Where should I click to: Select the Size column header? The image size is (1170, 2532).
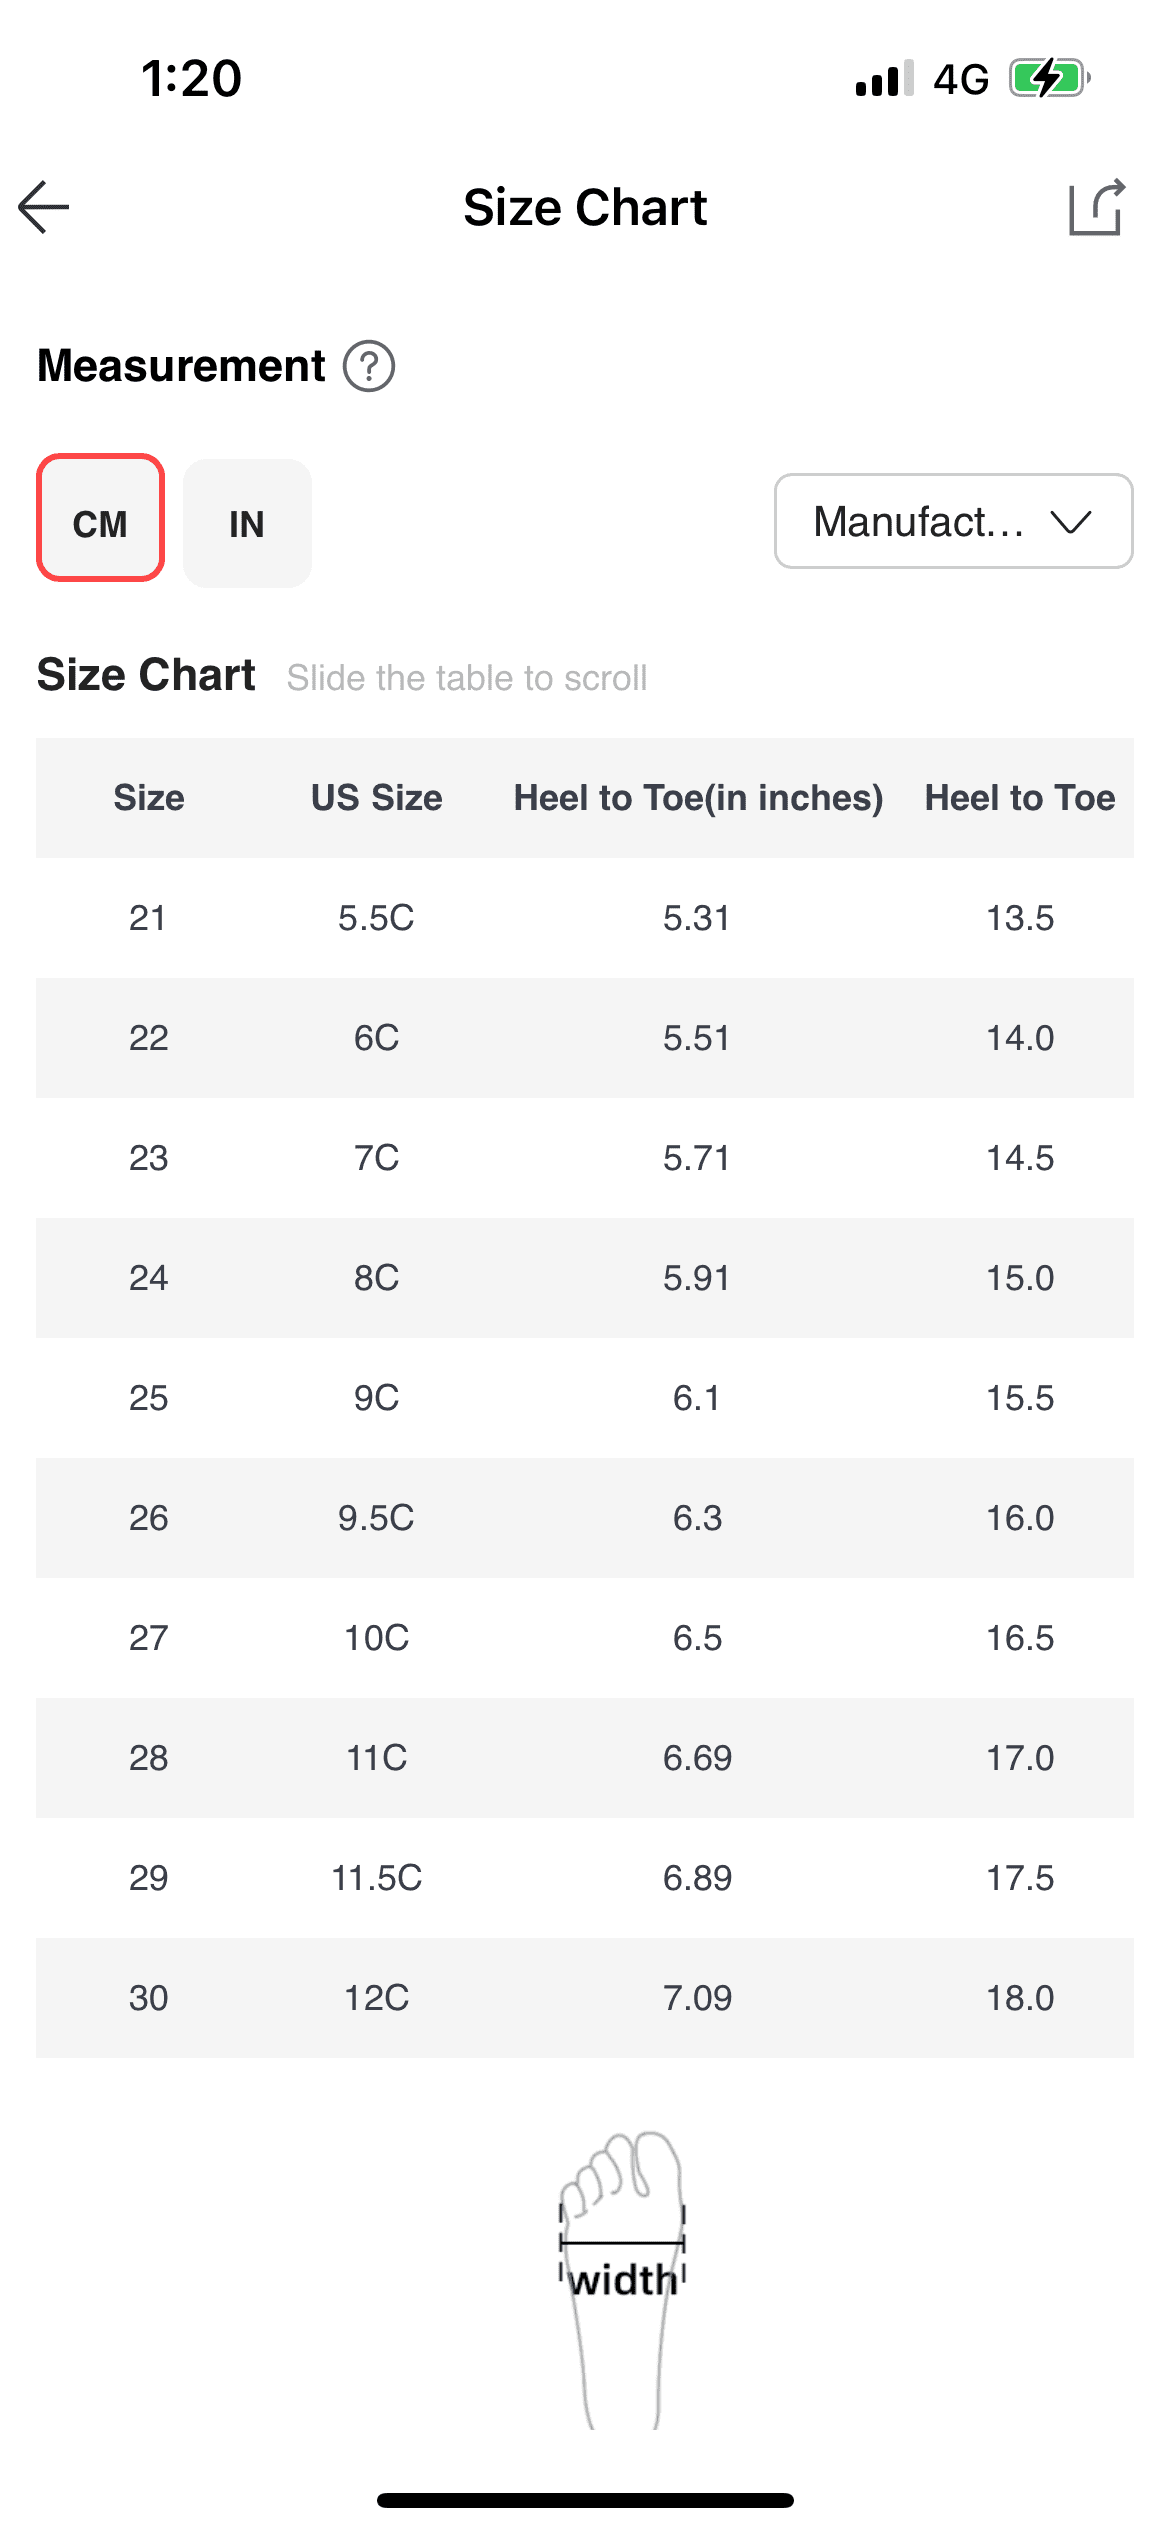pos(148,798)
